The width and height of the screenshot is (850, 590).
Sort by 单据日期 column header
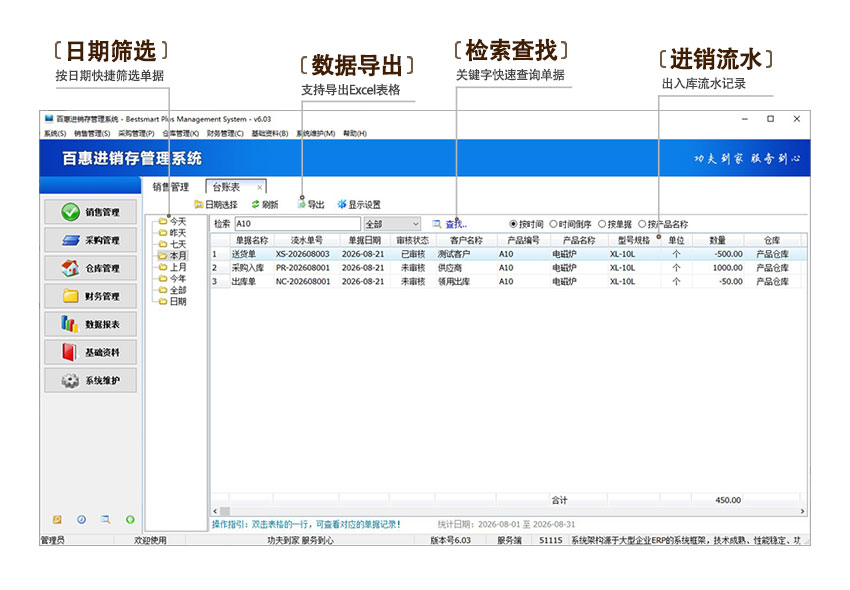click(x=364, y=240)
